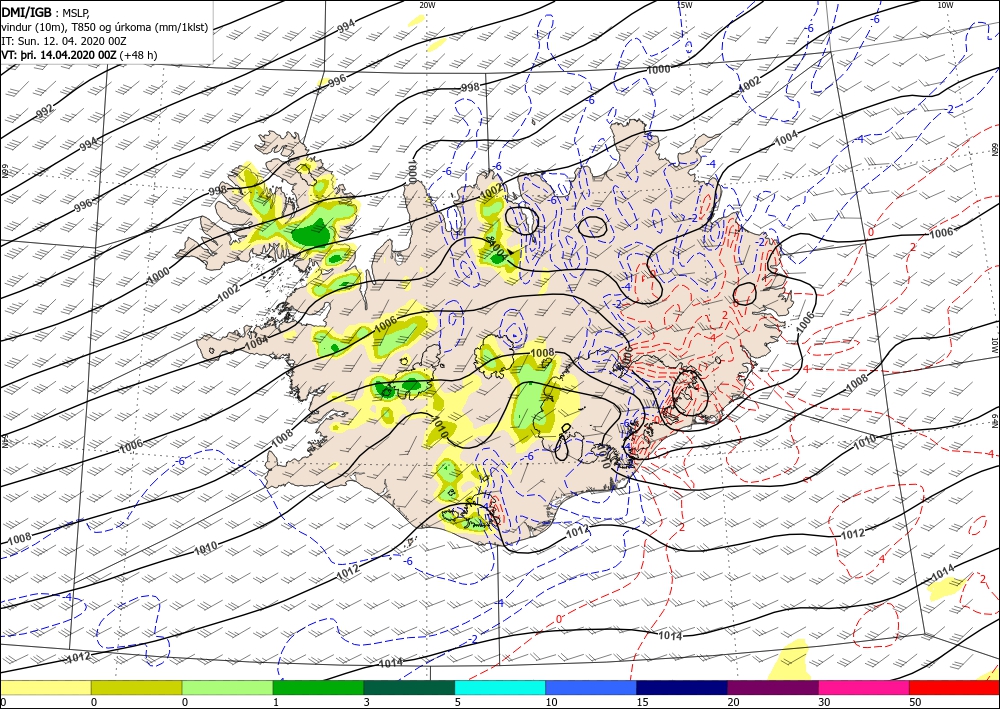Pick the dark teal-green legend swatch
Viewport: 1000px width, 709px height.
click(x=409, y=687)
